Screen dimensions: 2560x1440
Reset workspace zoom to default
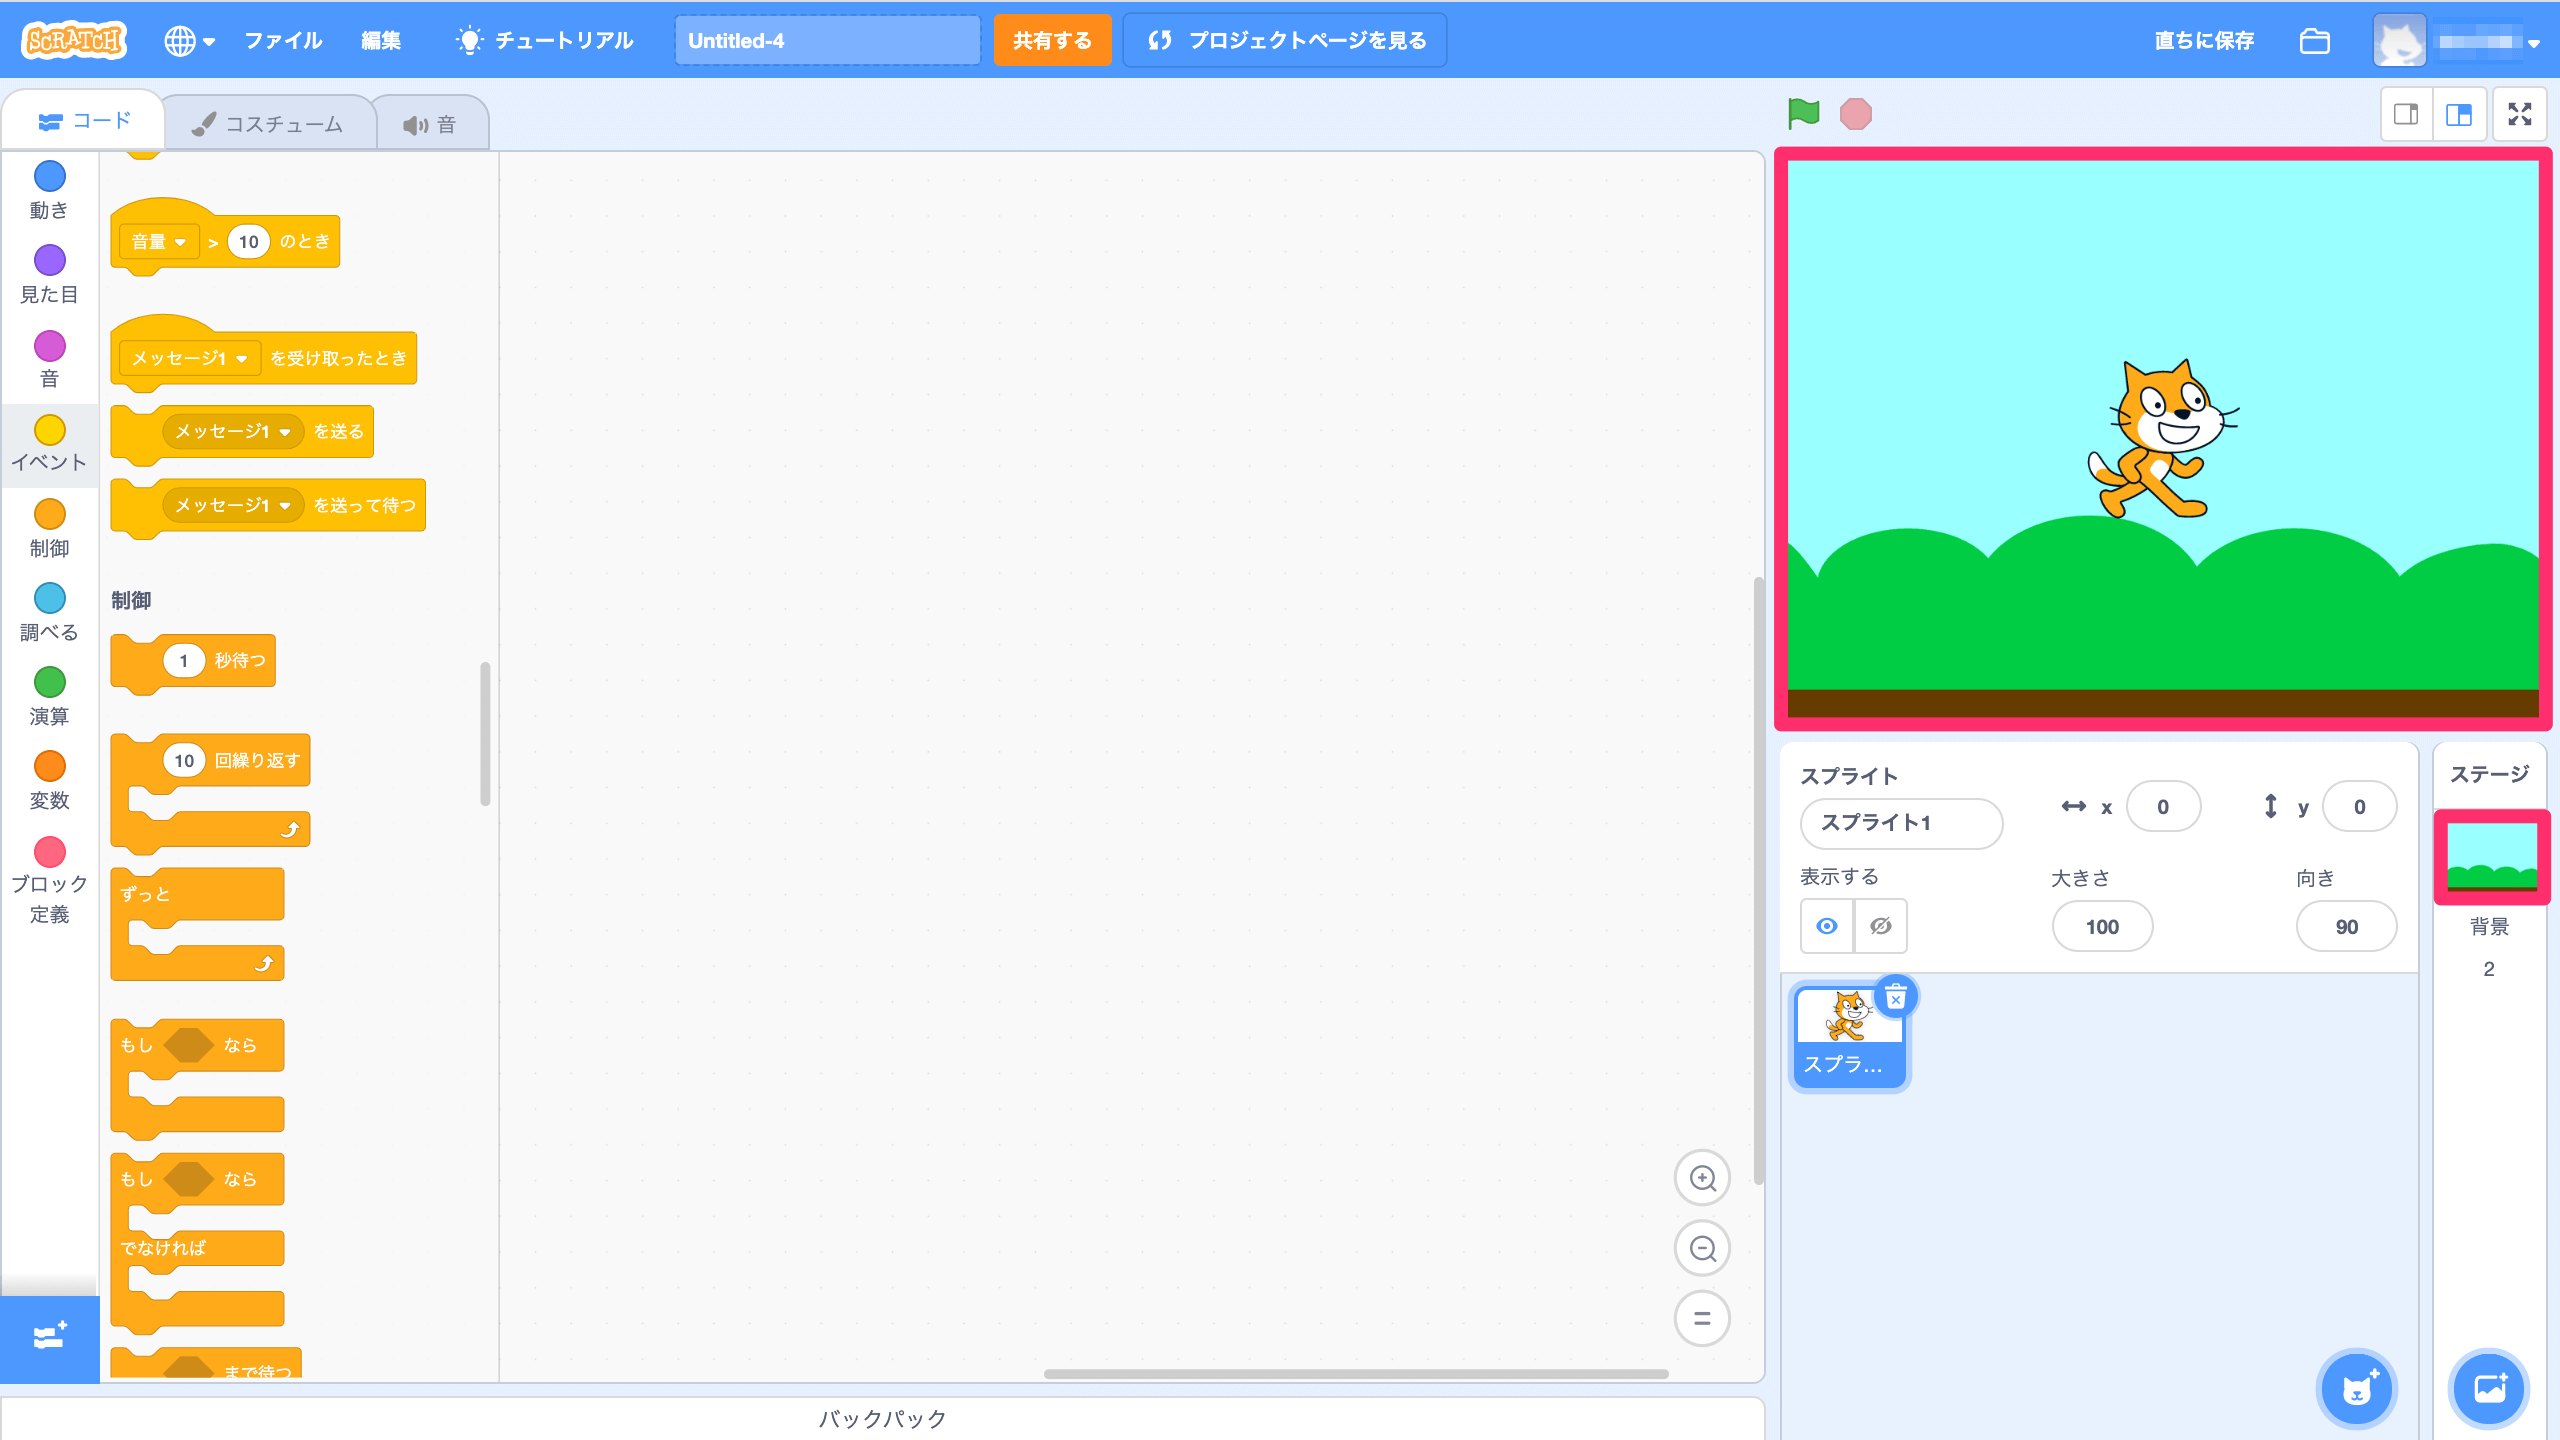tap(1702, 1319)
